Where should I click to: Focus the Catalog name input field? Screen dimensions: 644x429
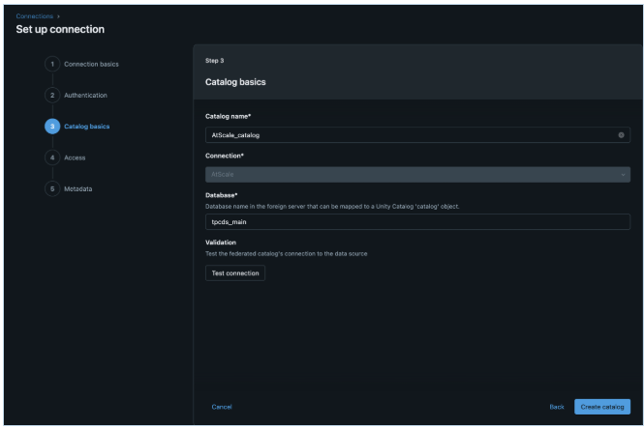pos(417,135)
